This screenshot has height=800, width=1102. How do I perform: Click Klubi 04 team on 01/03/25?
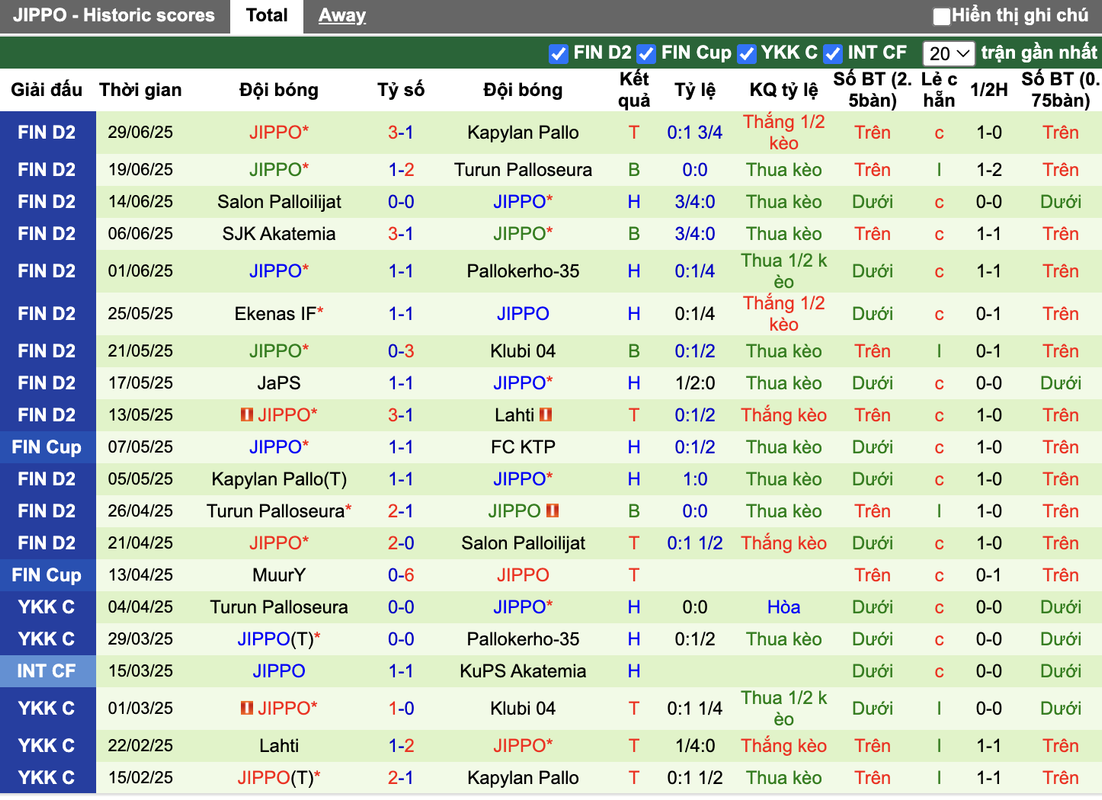tap(523, 708)
